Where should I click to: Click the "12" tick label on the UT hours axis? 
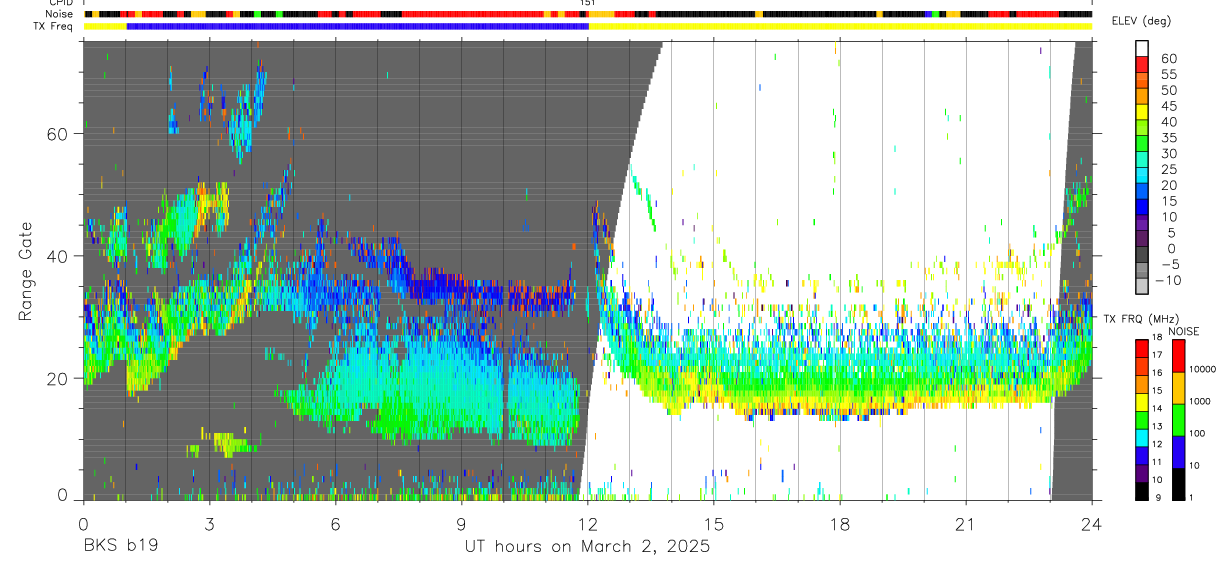[x=587, y=524]
